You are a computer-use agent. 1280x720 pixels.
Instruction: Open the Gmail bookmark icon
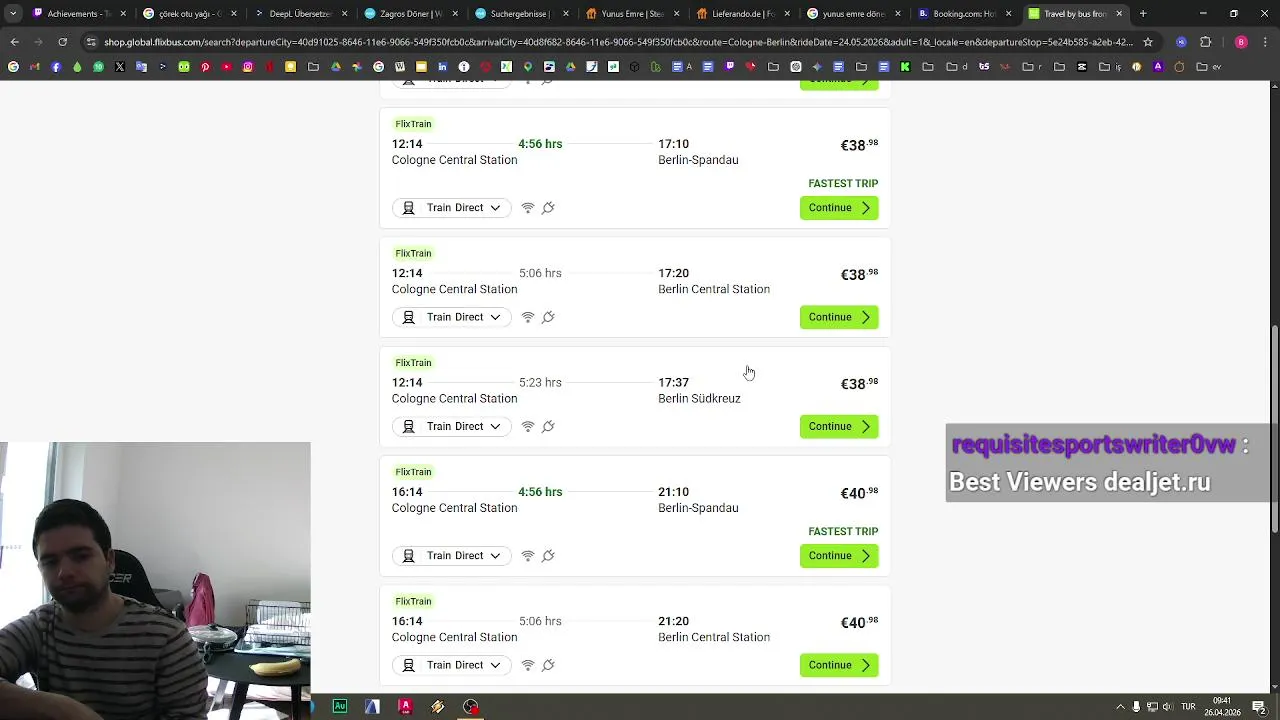click(x=34, y=67)
